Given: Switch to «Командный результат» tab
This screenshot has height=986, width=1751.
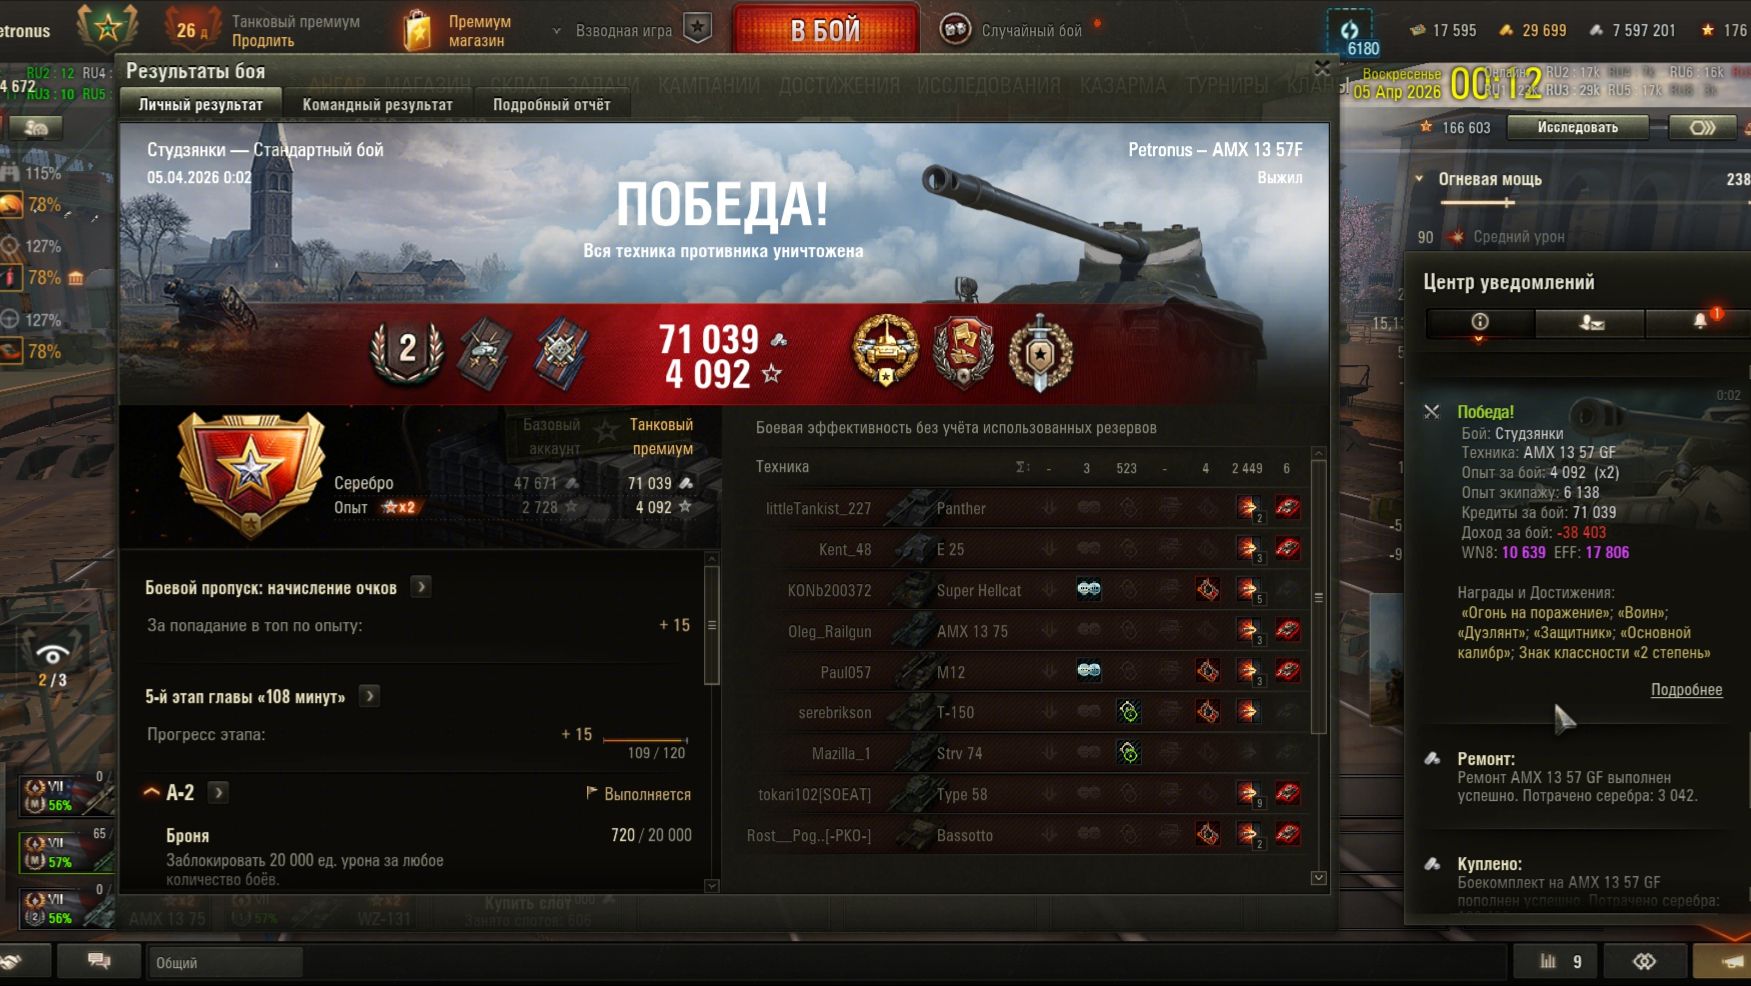Looking at the screenshot, I should tap(377, 104).
